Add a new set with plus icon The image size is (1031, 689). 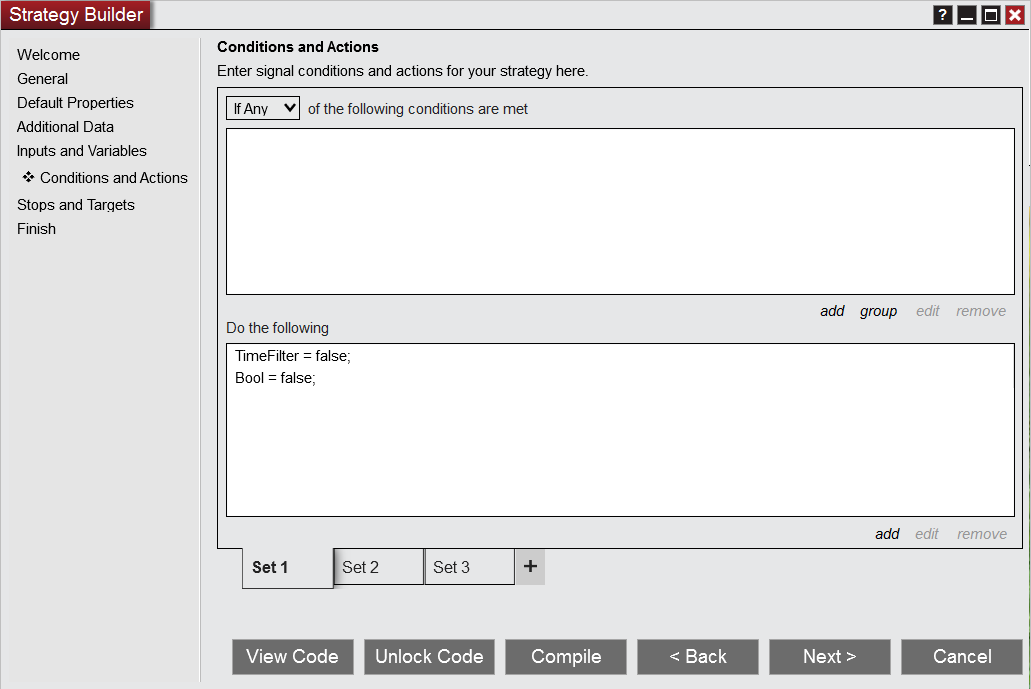pyautogui.click(x=531, y=566)
